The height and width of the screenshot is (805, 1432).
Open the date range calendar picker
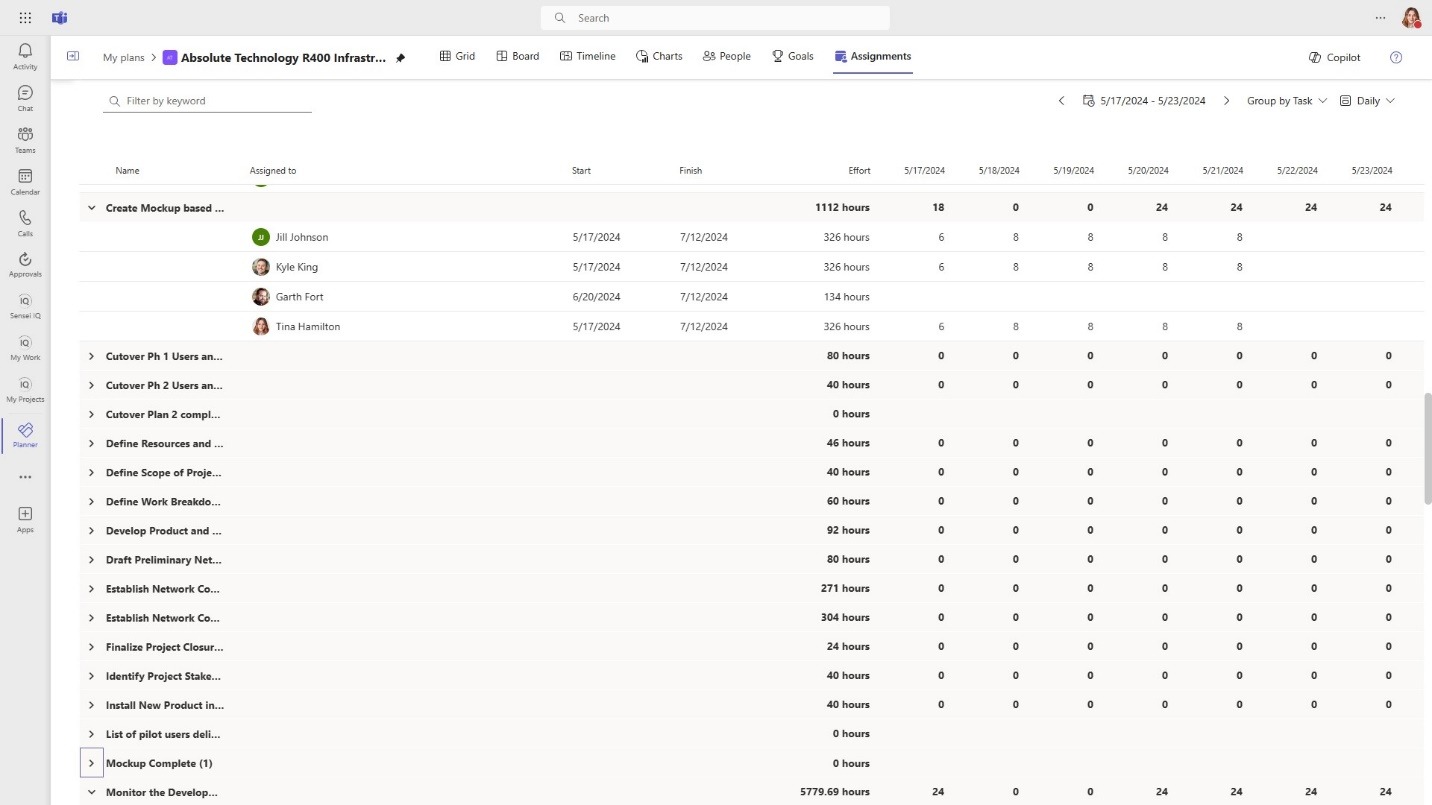(1144, 101)
